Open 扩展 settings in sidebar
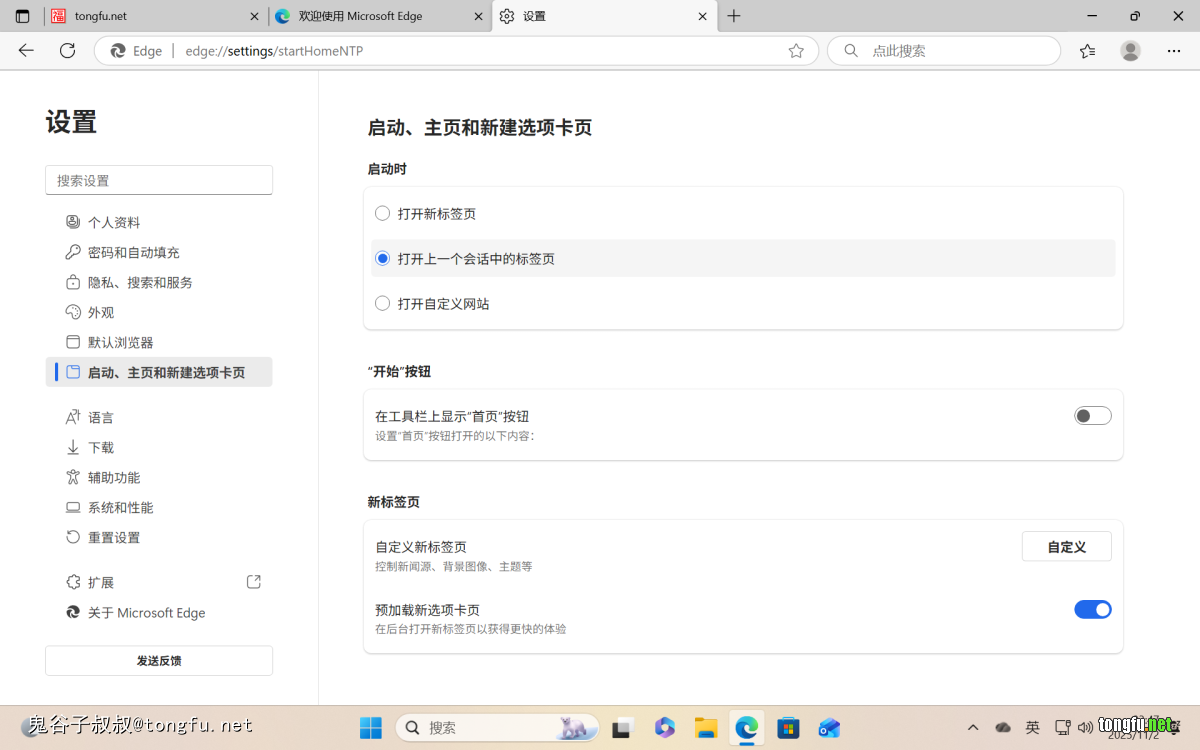This screenshot has height=750, width=1200. tap(101, 582)
